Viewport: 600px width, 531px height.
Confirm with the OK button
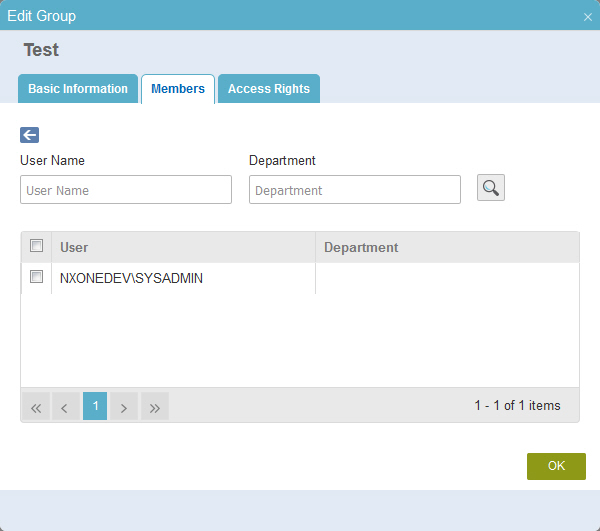[x=556, y=466]
